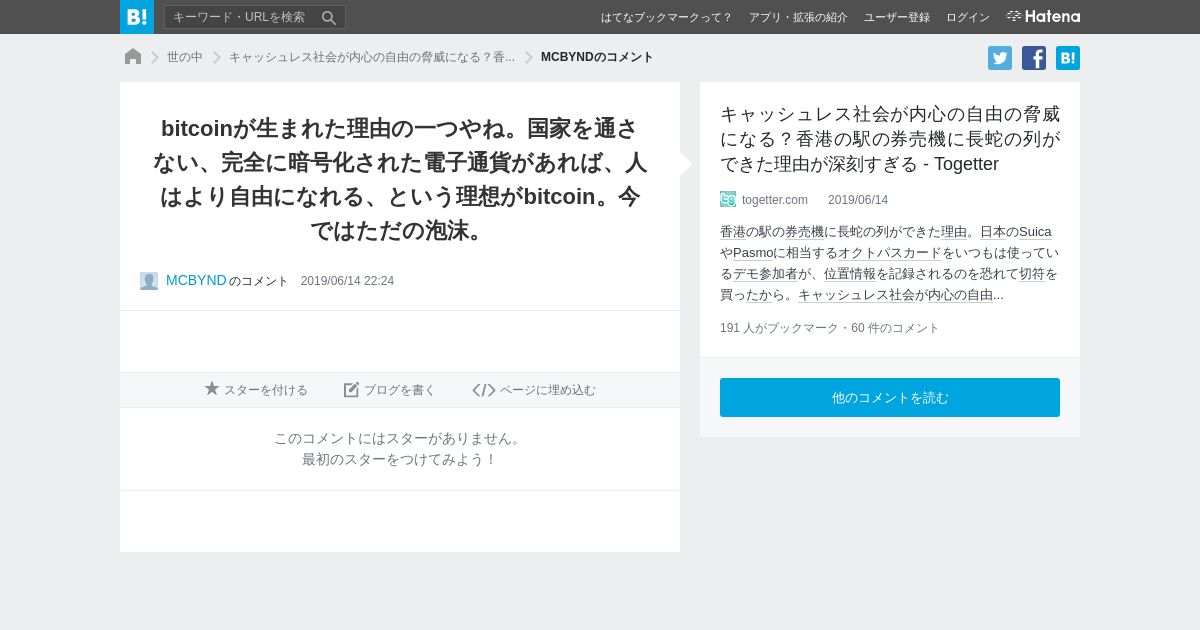Viewport: 1200px width, 630px height.
Task: Click the search magnifier icon
Action: pos(328,17)
